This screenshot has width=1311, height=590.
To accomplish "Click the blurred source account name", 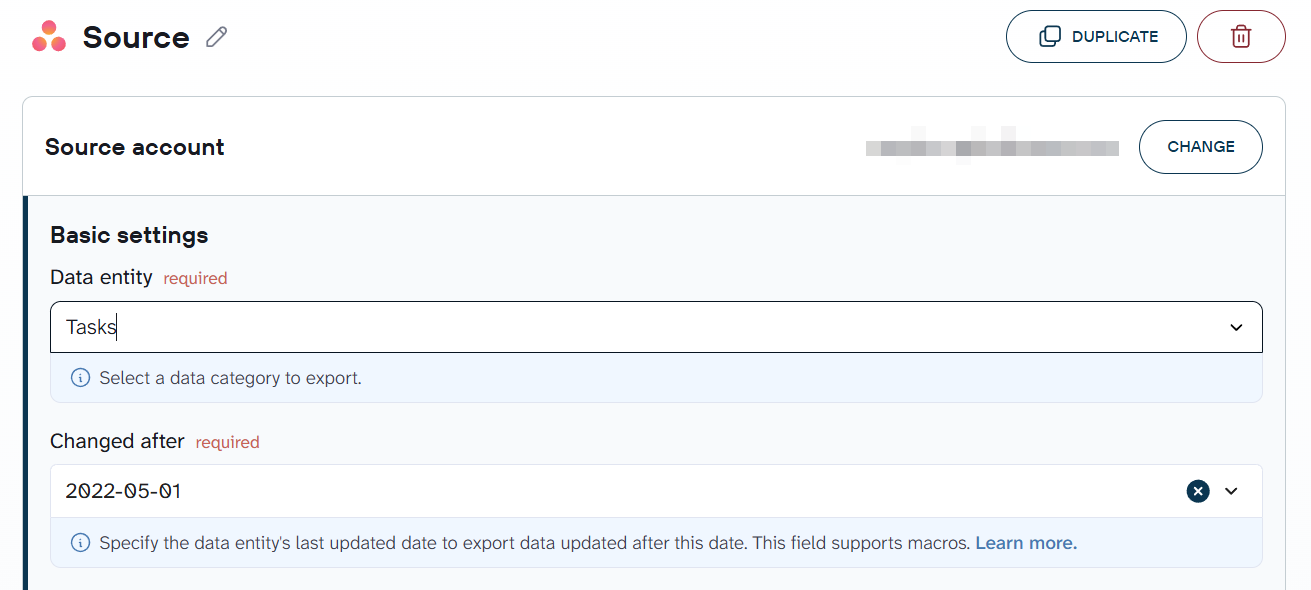I will tap(992, 147).
